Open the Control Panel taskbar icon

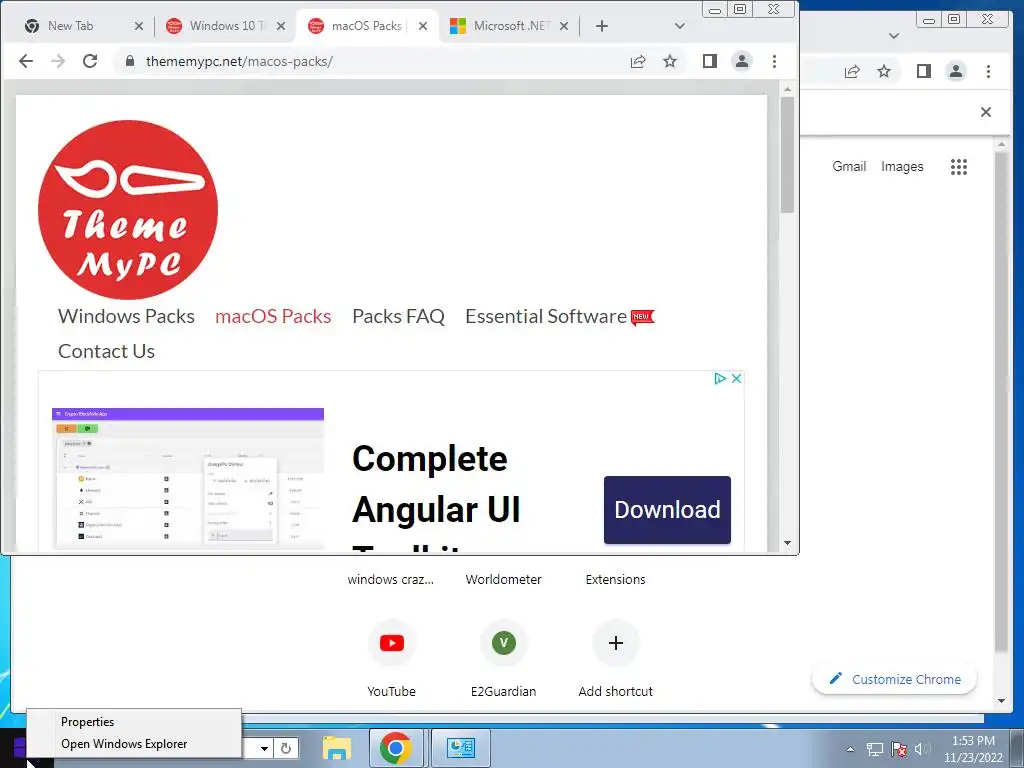pos(461,748)
